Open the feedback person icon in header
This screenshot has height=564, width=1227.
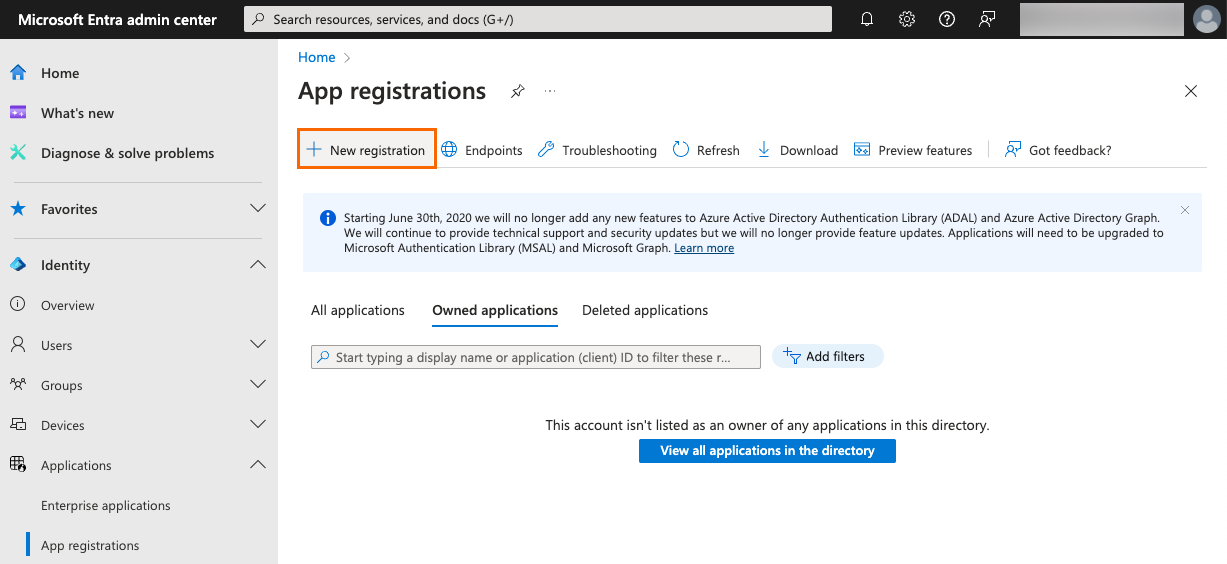(987, 19)
